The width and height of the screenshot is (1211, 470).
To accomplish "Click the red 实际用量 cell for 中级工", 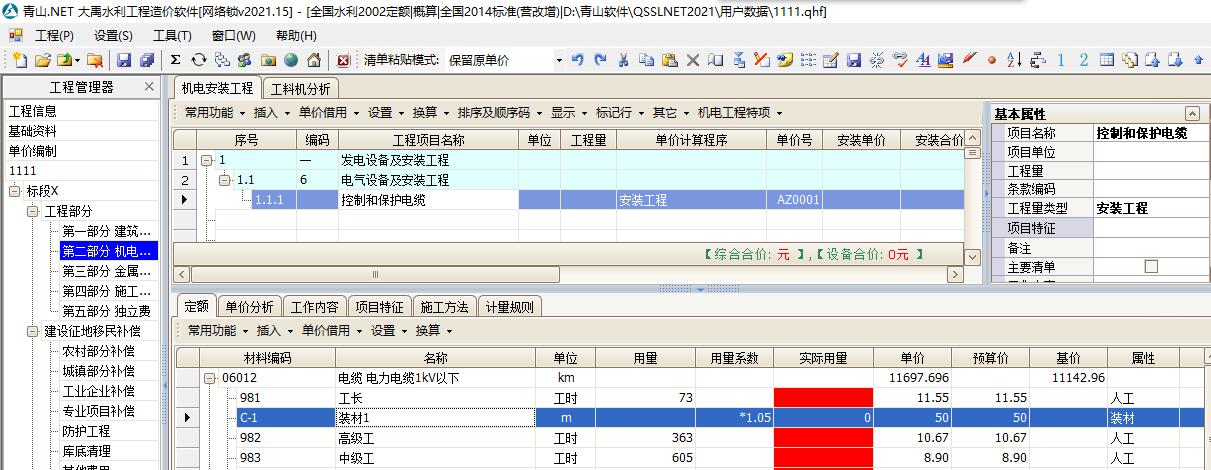I will [823, 458].
